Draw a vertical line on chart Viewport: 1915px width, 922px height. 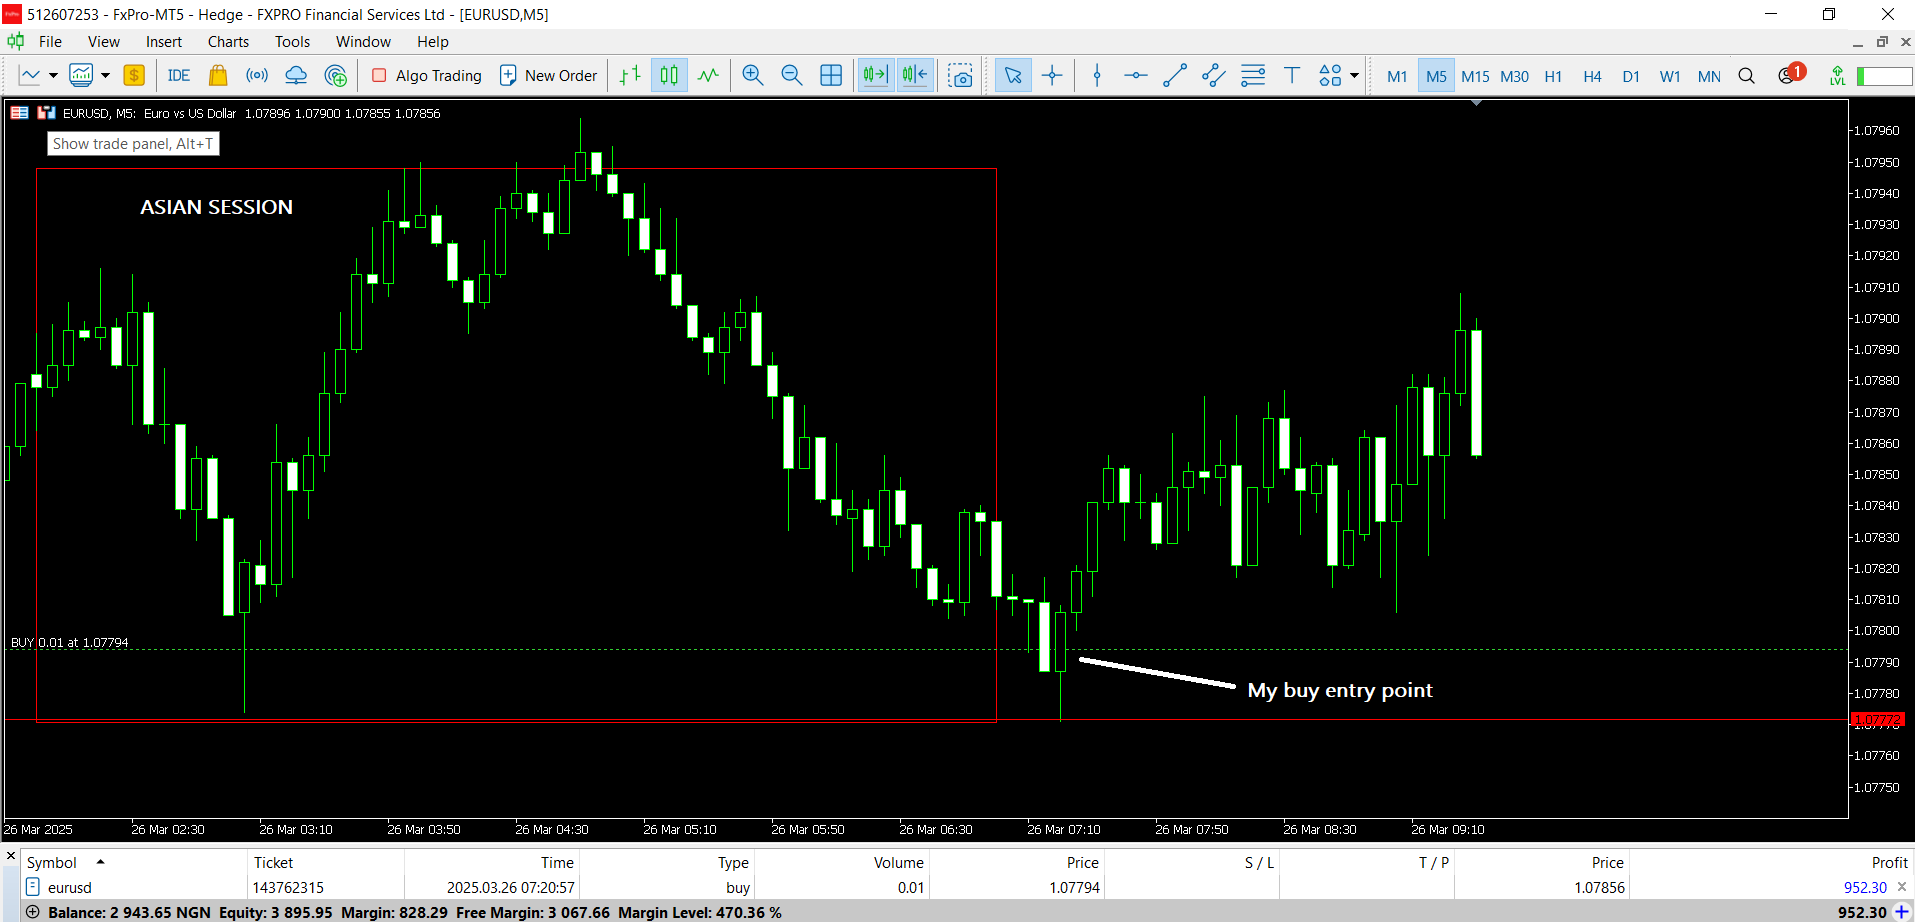click(1097, 76)
